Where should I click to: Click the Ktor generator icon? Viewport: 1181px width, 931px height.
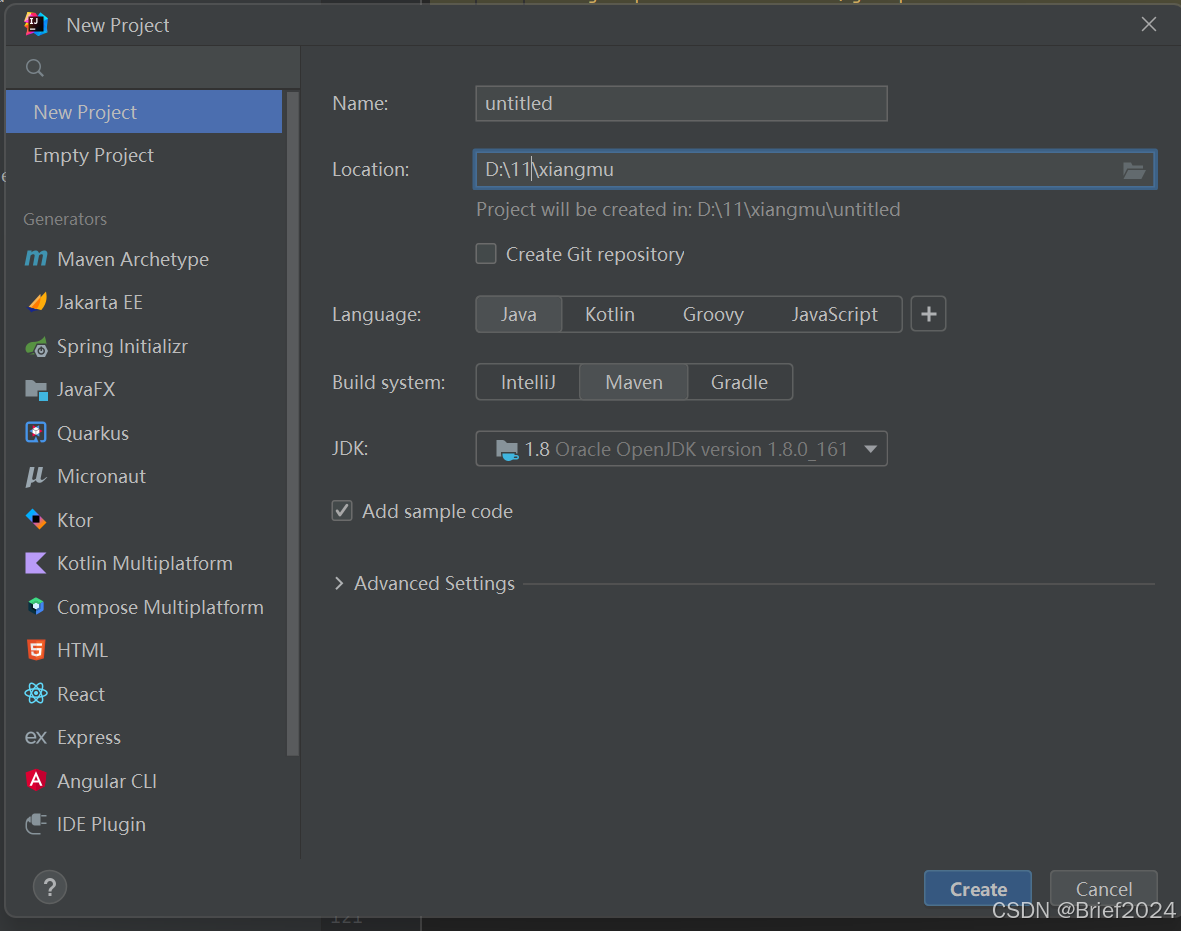pyautogui.click(x=36, y=520)
